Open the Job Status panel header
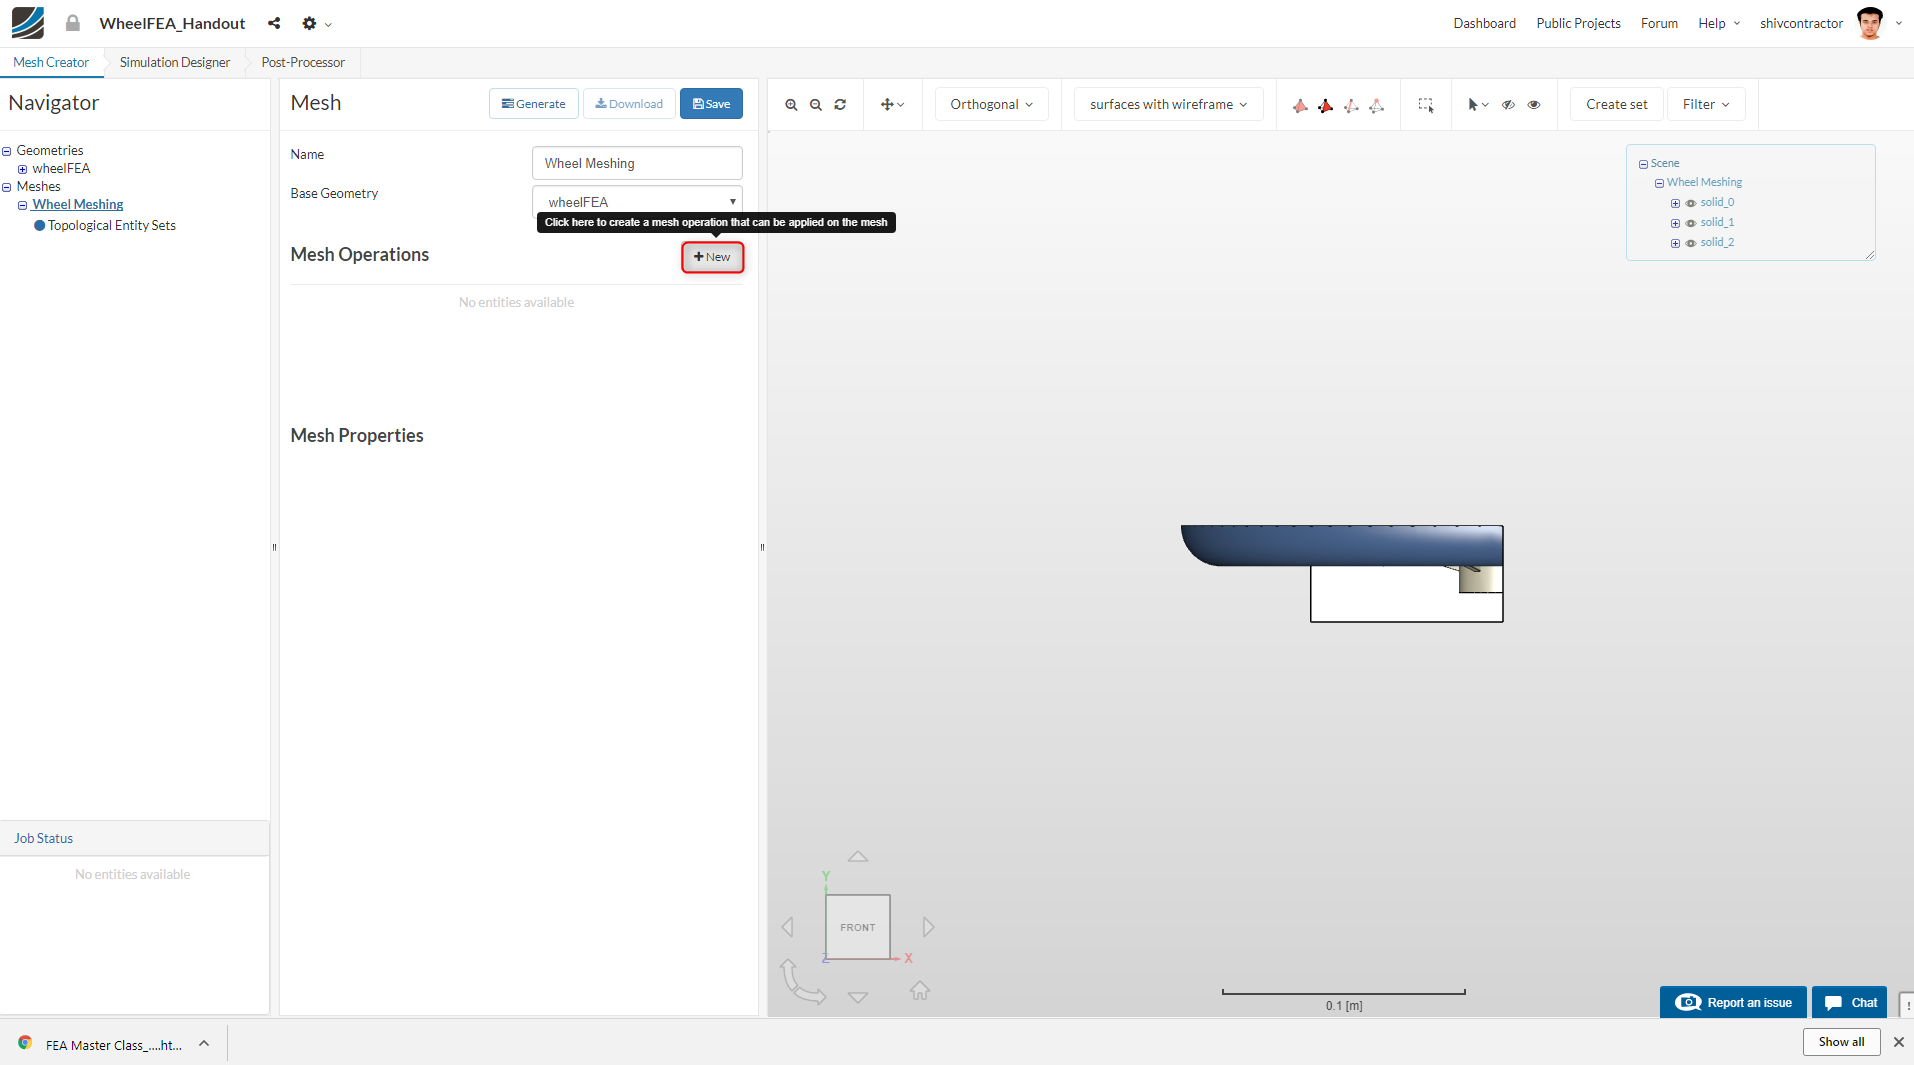The width and height of the screenshot is (1914, 1065). 135,838
